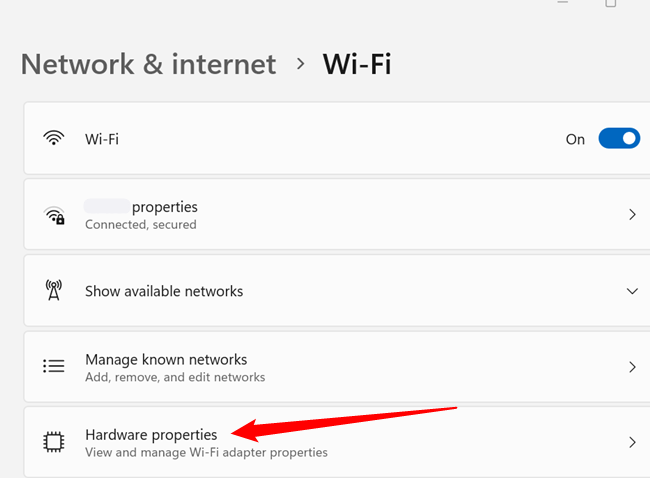Click the chip icon for Hardware properties
Viewport: 650px width, 478px height.
point(54,442)
